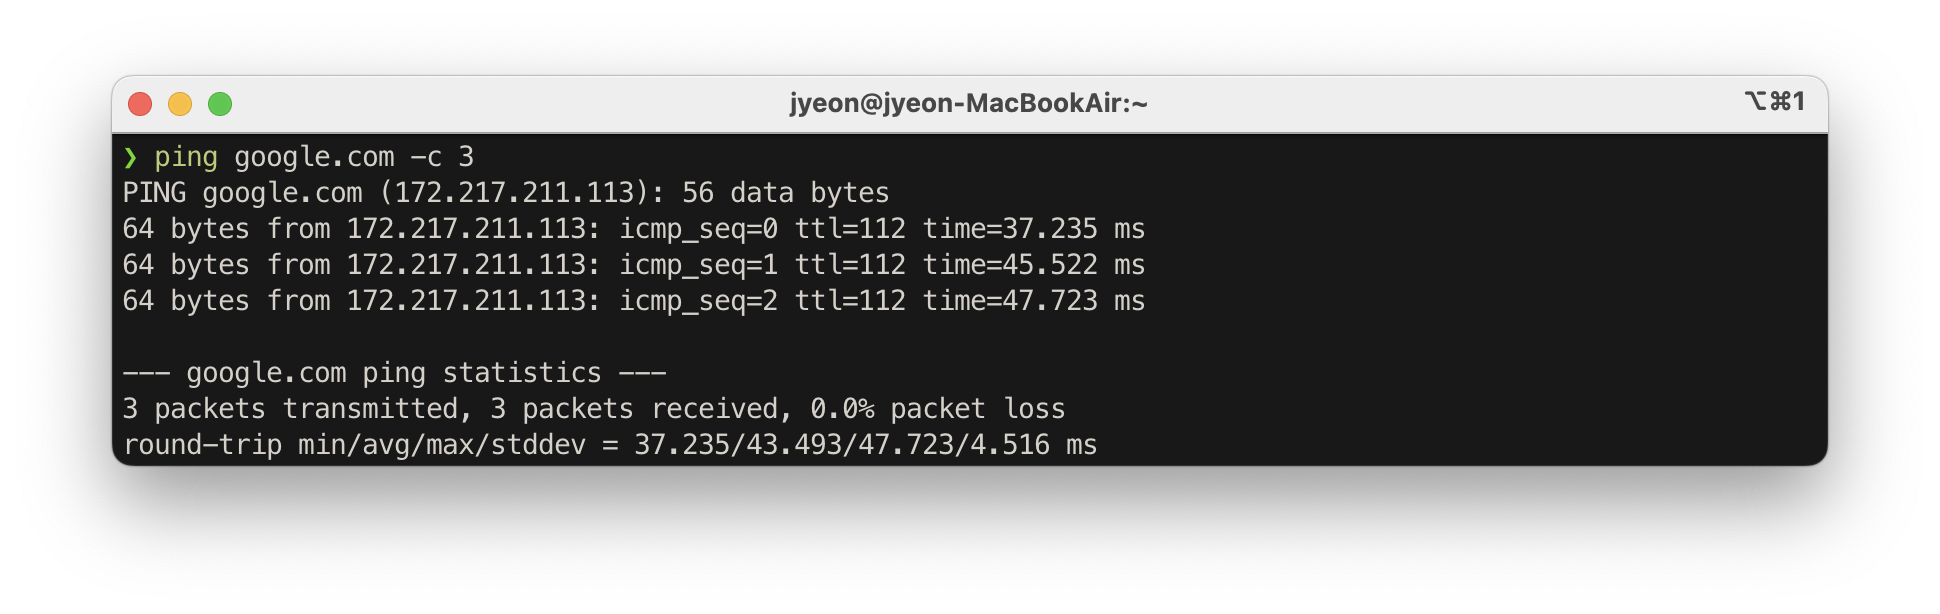Click the yellow minimize window button
1940x614 pixels.
[x=180, y=104]
